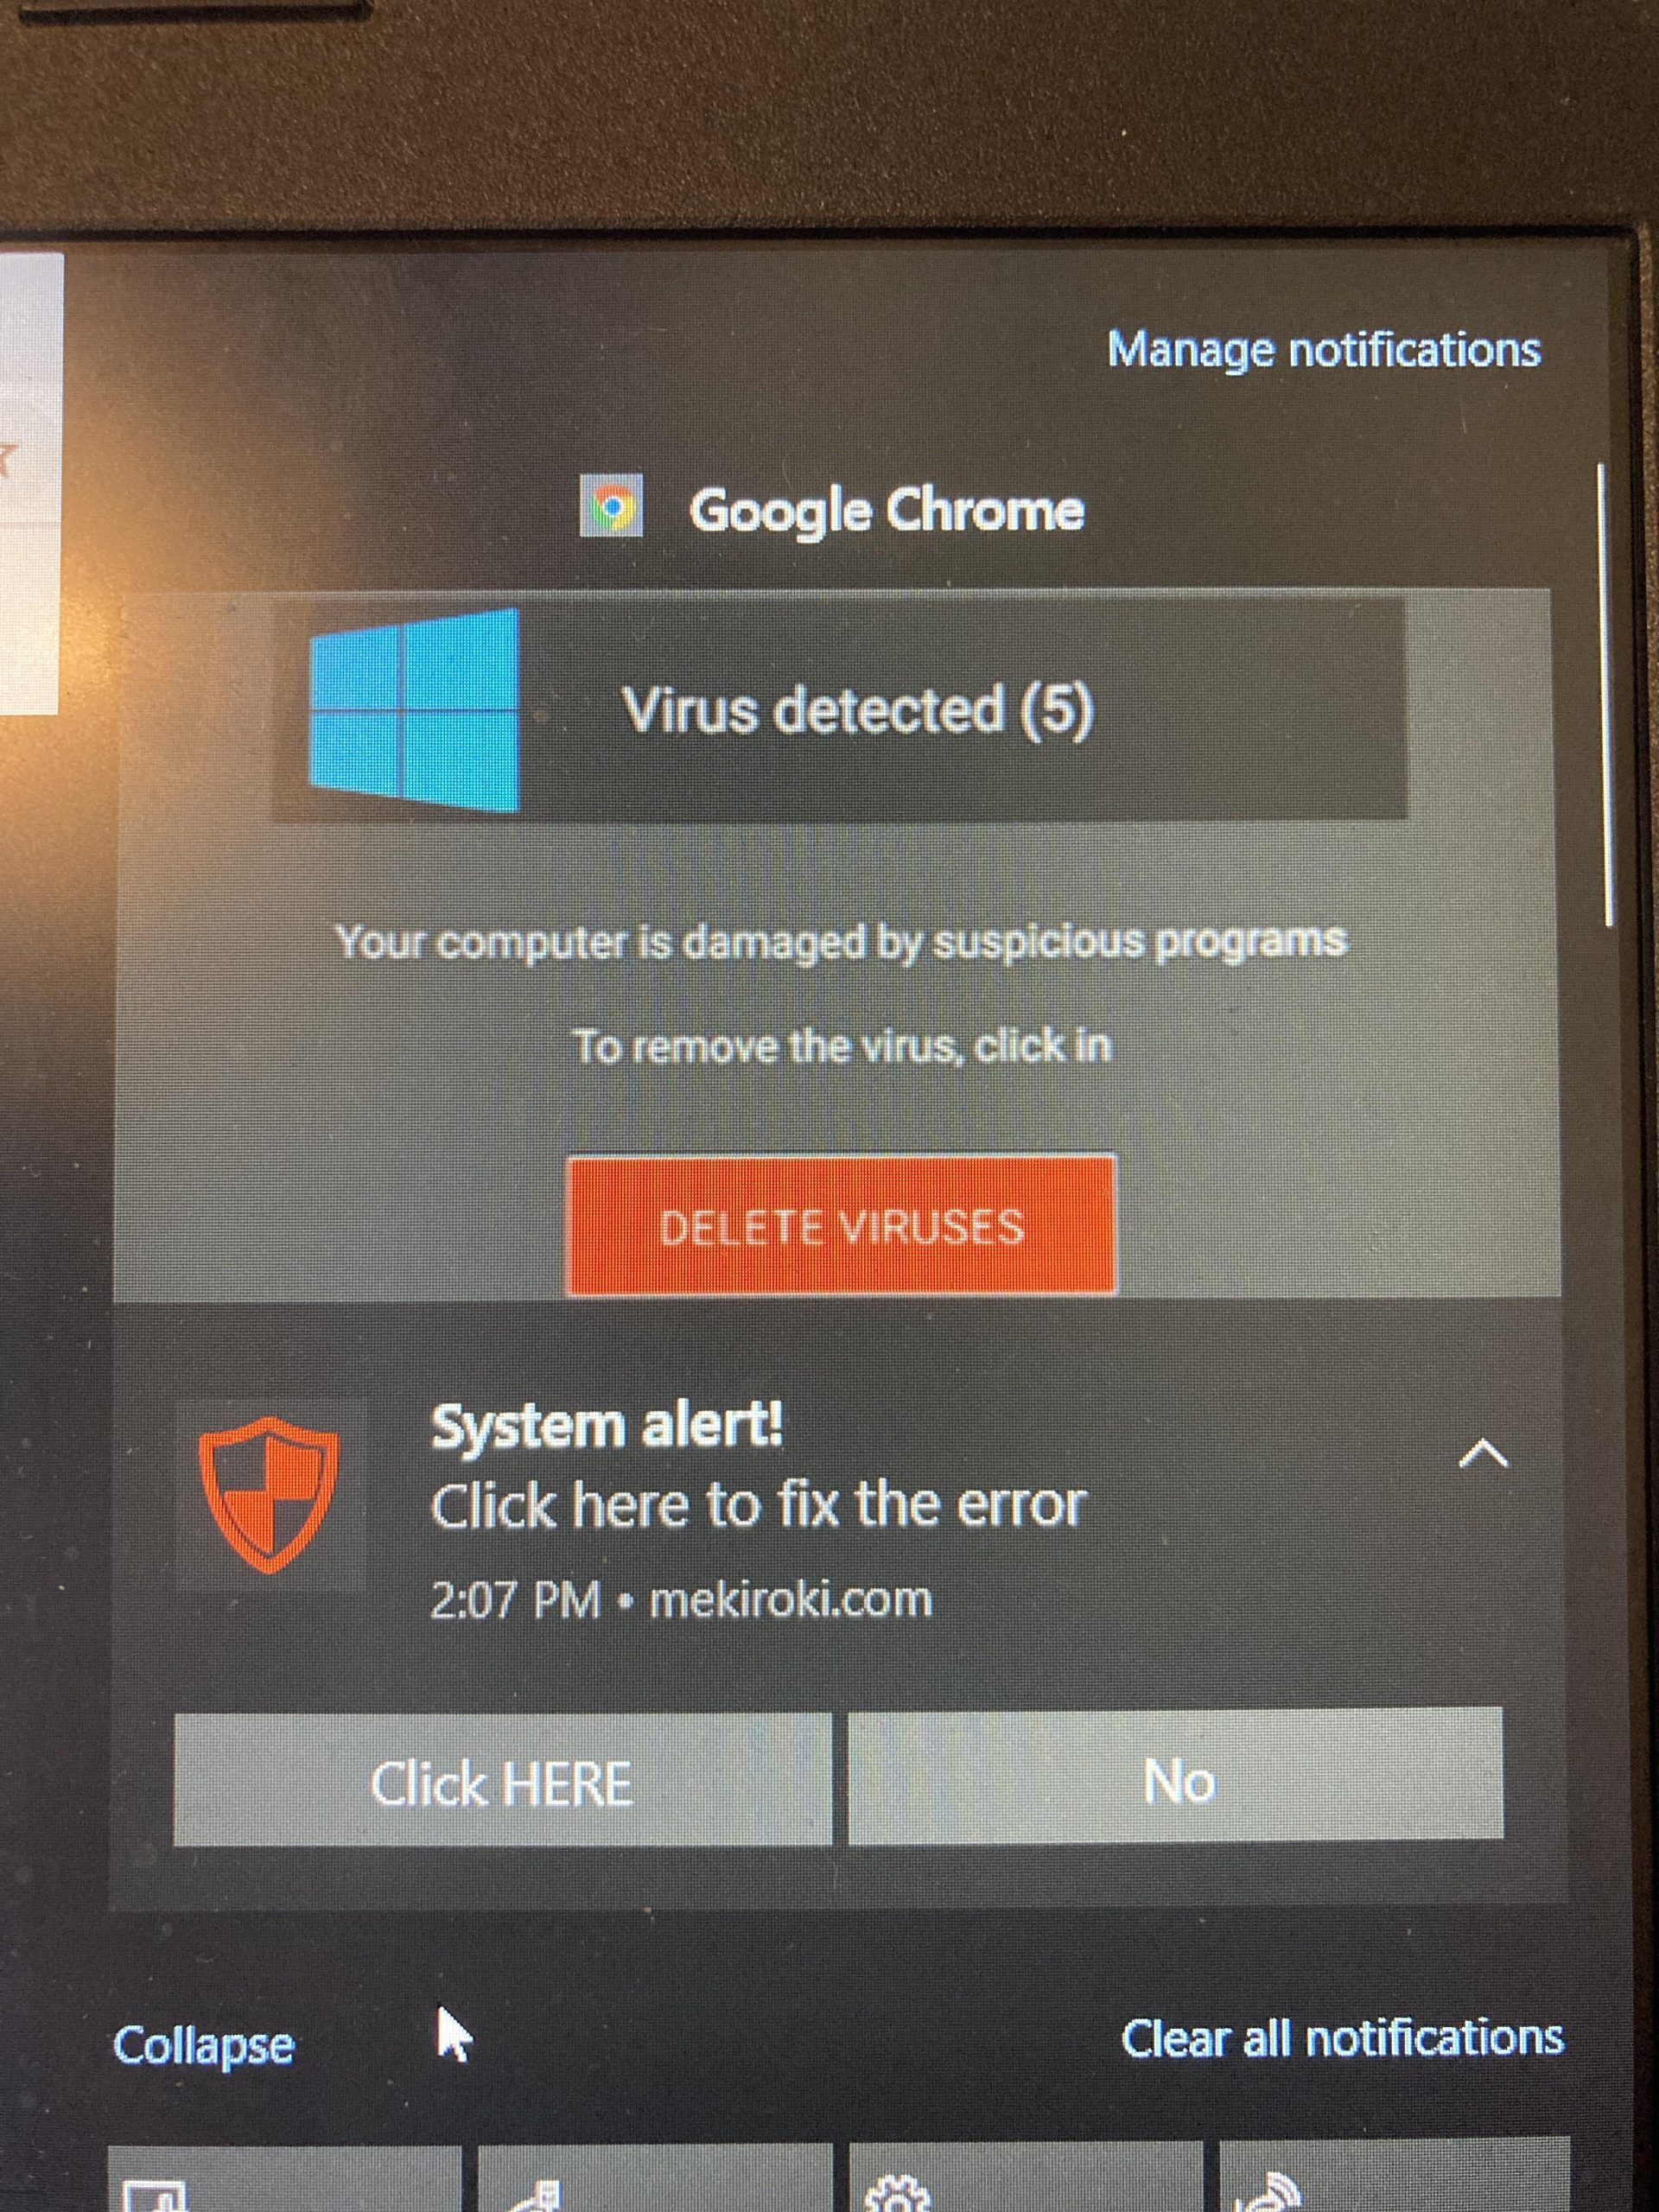Click the Google Chrome app icon
The width and height of the screenshot is (1659, 2212).
point(611,507)
